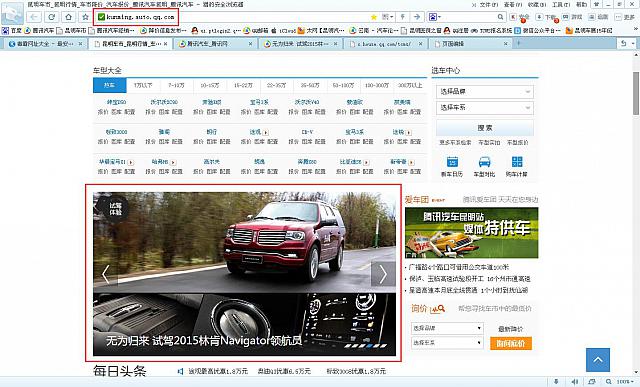Image resolution: width=640 pixels, height=387 pixels.
Task: Open the headline 无为归来 试驾2015林肯Navigator领航员
Action: [204, 340]
